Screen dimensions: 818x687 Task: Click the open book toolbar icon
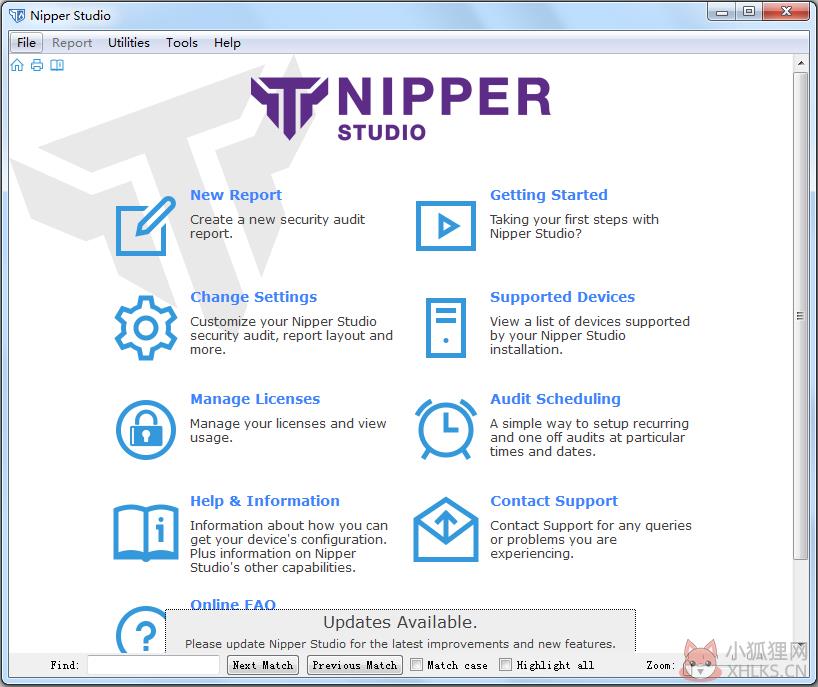click(57, 65)
